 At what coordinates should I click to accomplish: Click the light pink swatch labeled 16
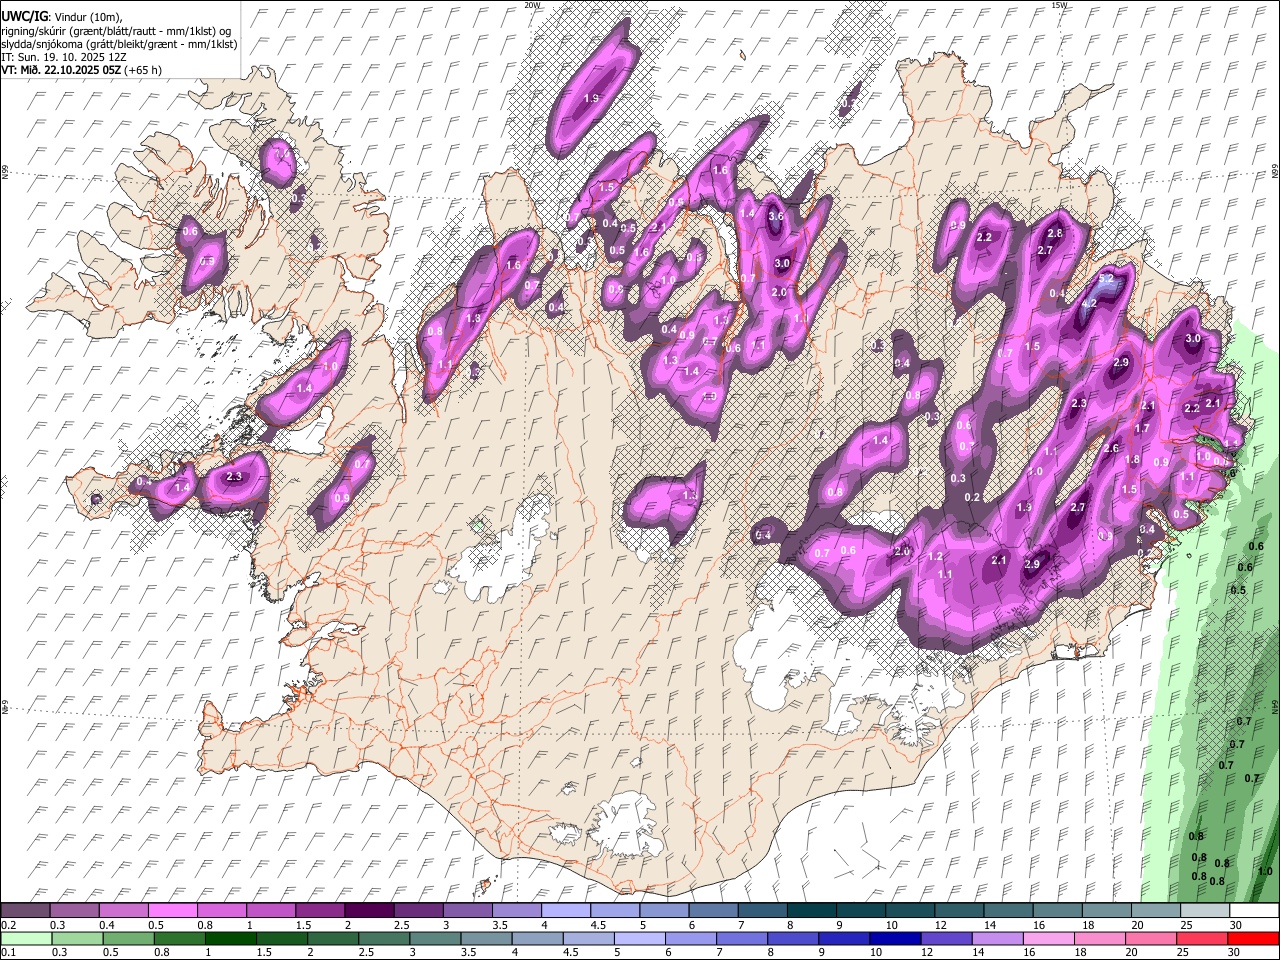(1049, 938)
